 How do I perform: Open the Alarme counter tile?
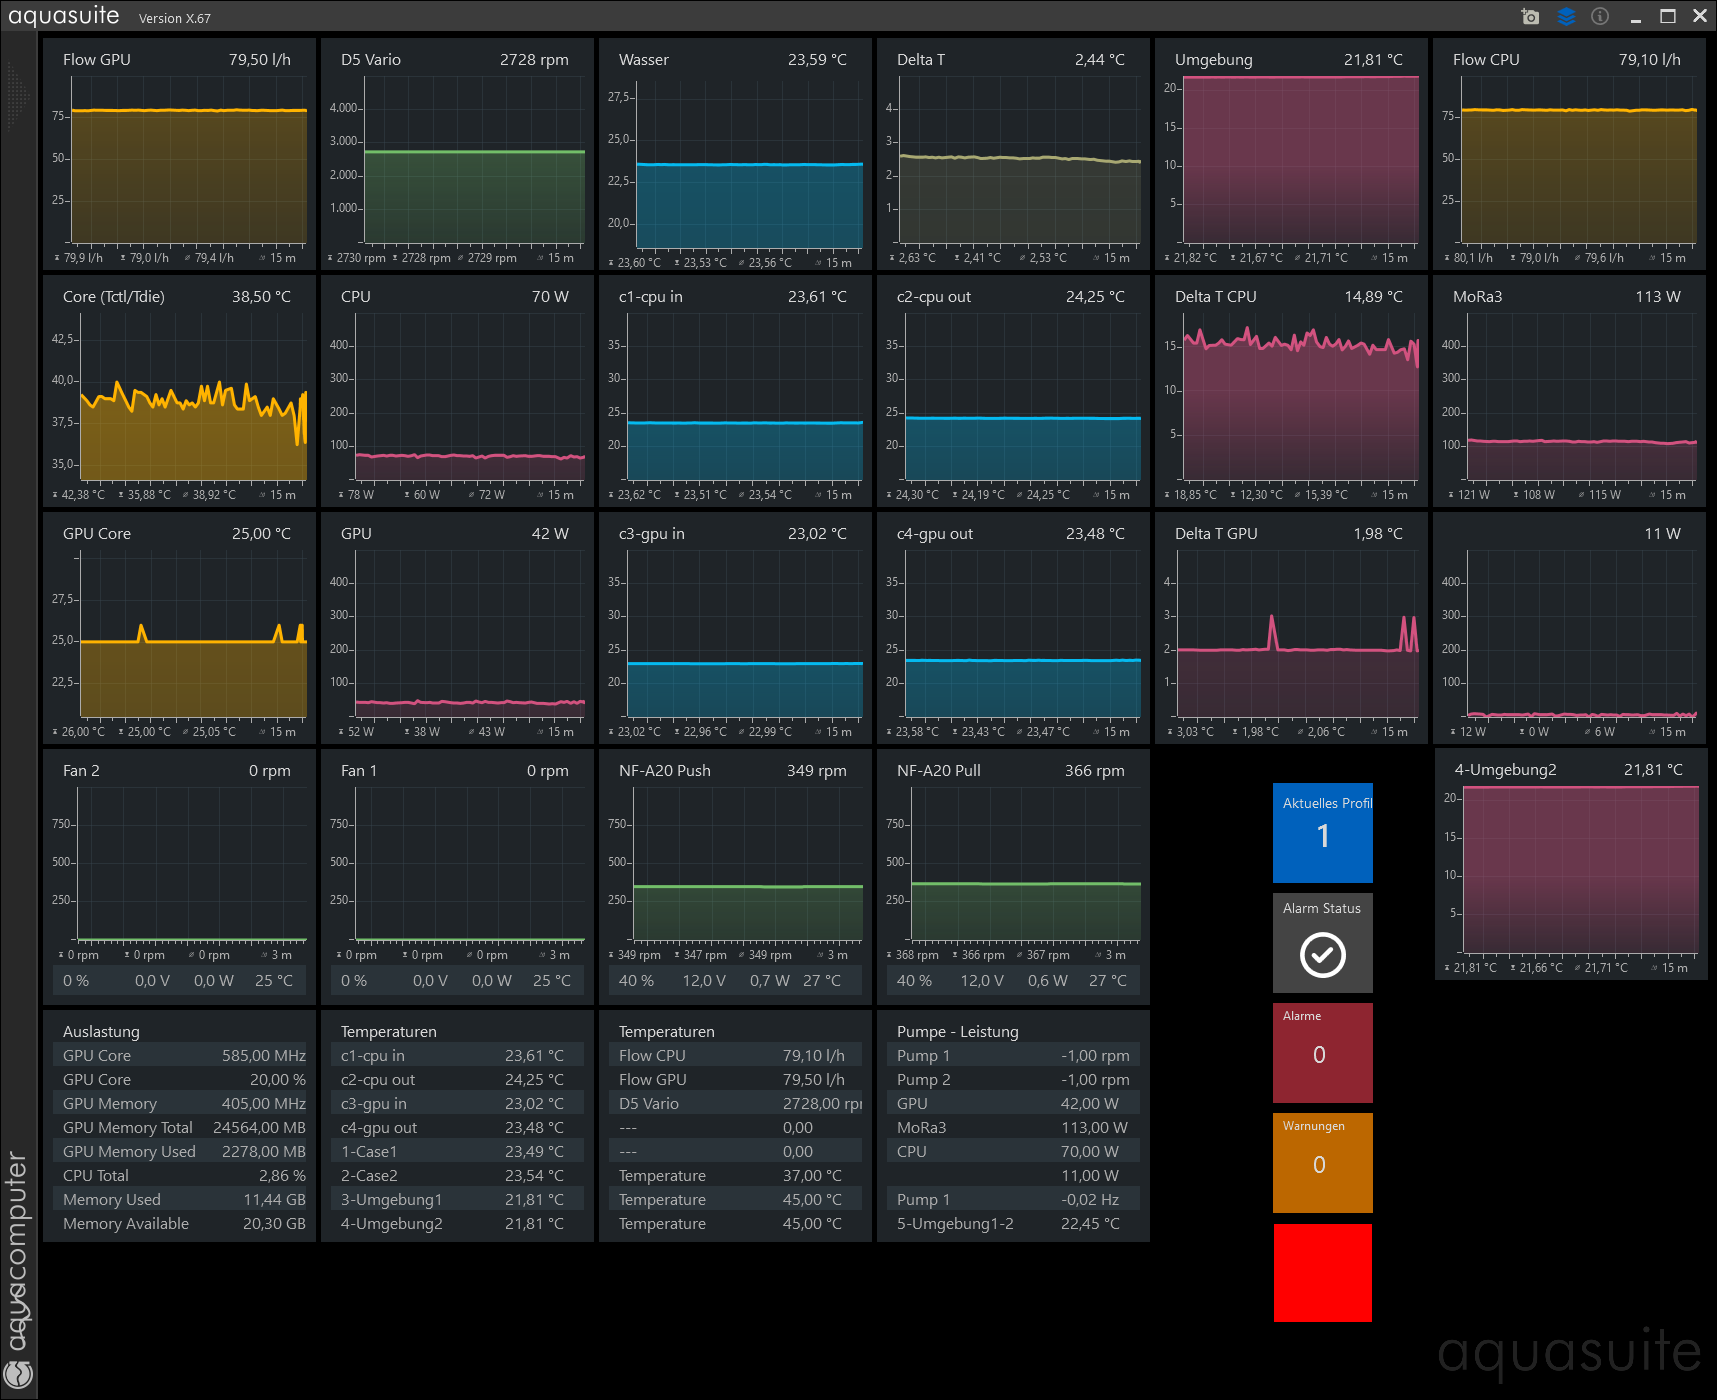1323,1053
